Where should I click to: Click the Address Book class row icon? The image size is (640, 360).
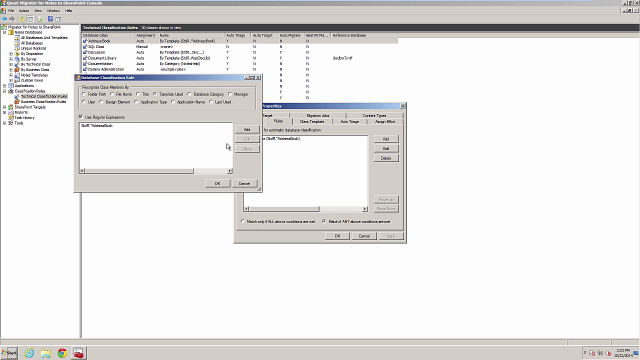(85, 41)
